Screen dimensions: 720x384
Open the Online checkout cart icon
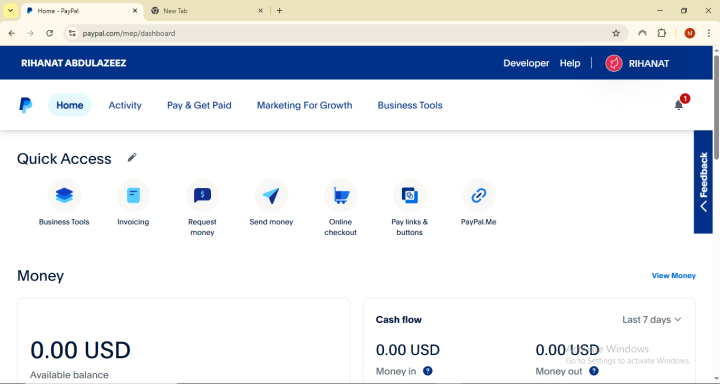click(x=341, y=196)
